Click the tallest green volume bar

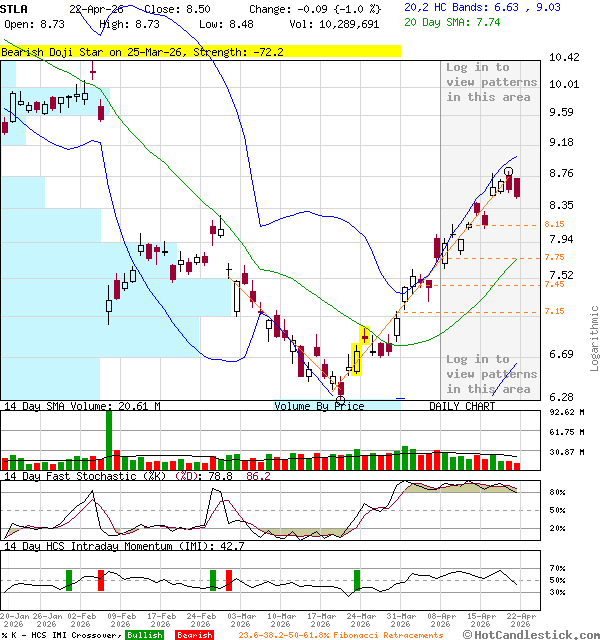(x=108, y=439)
